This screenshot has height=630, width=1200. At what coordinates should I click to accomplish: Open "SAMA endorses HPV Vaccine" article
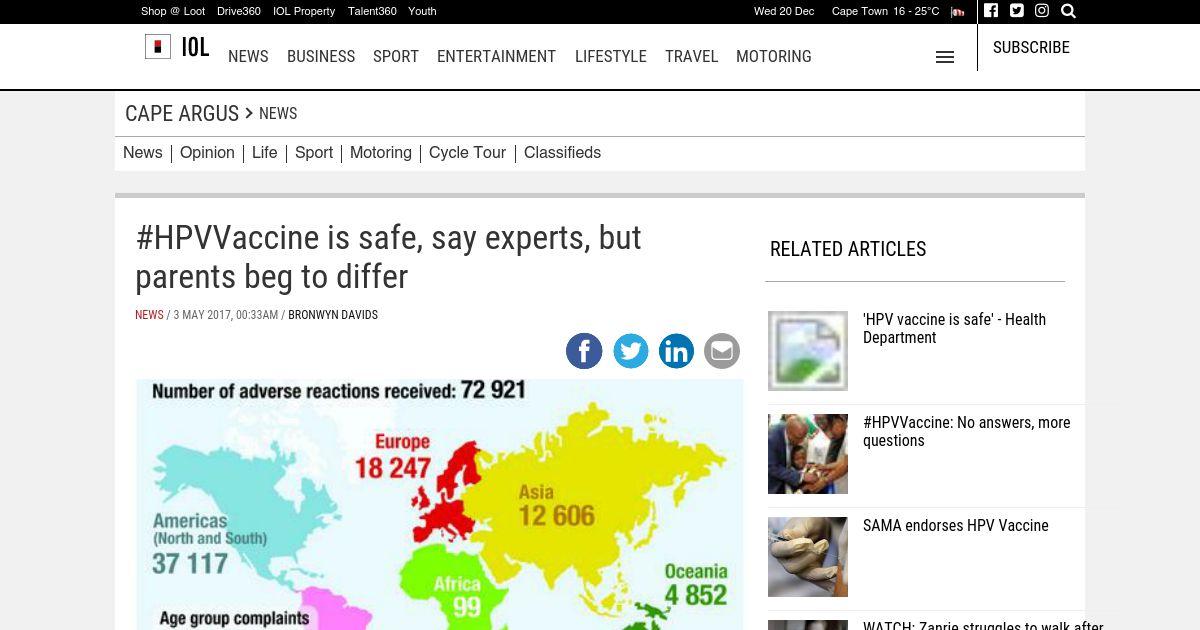point(956,526)
